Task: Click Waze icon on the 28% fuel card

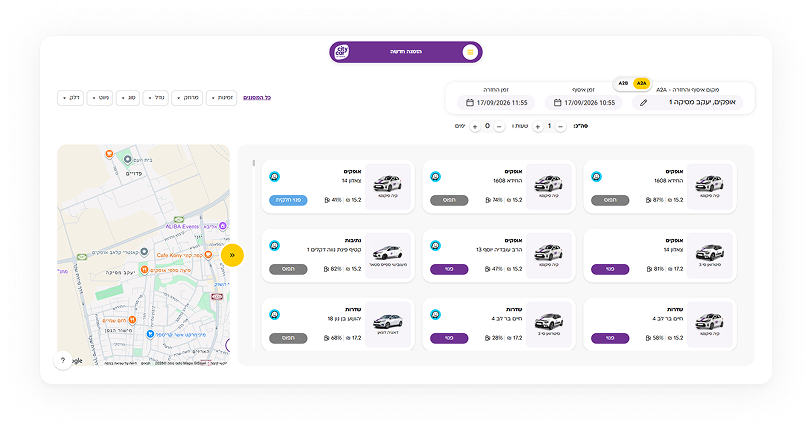Action: point(436,315)
